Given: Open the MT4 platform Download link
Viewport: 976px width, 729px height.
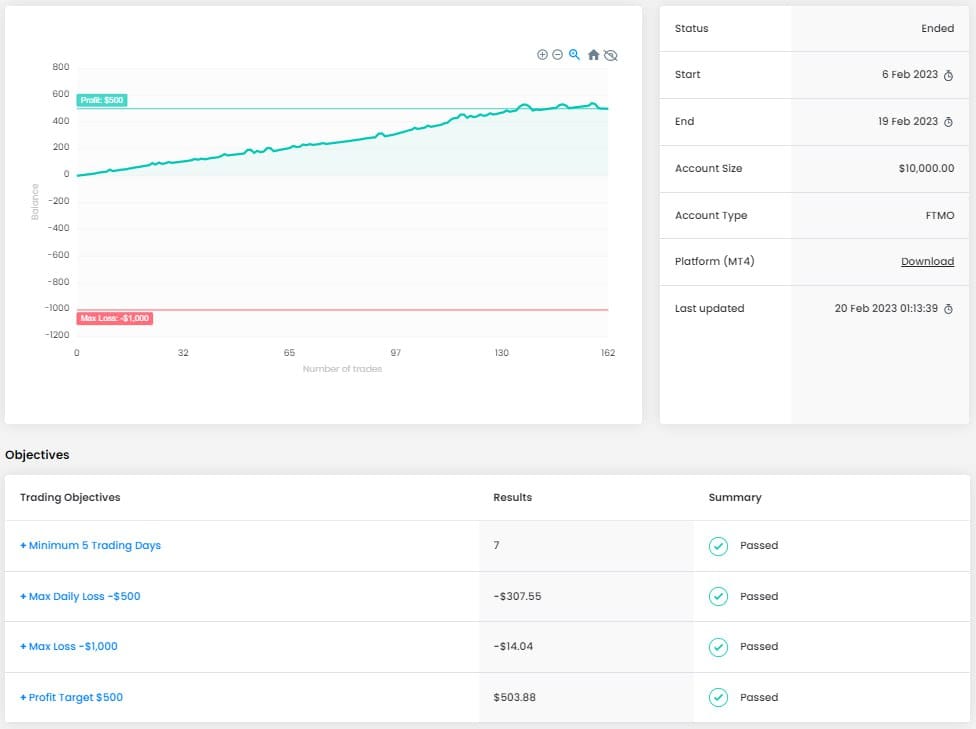Looking at the screenshot, I should click(927, 261).
